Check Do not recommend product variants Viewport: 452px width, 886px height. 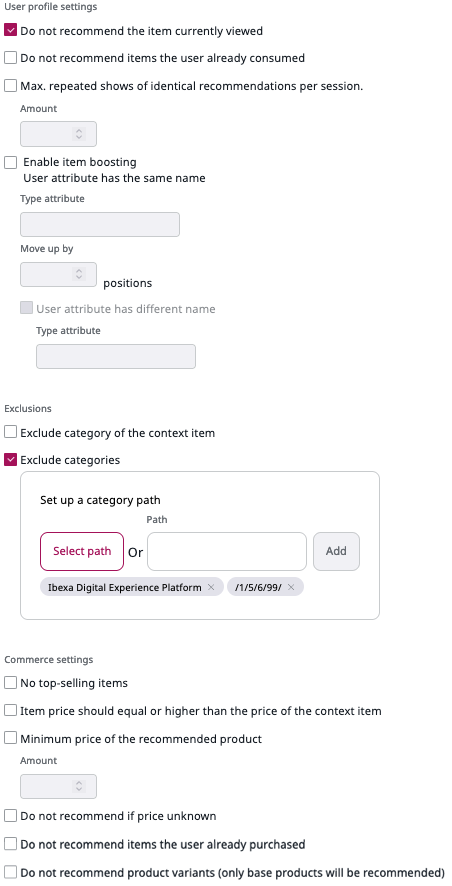click(10, 871)
